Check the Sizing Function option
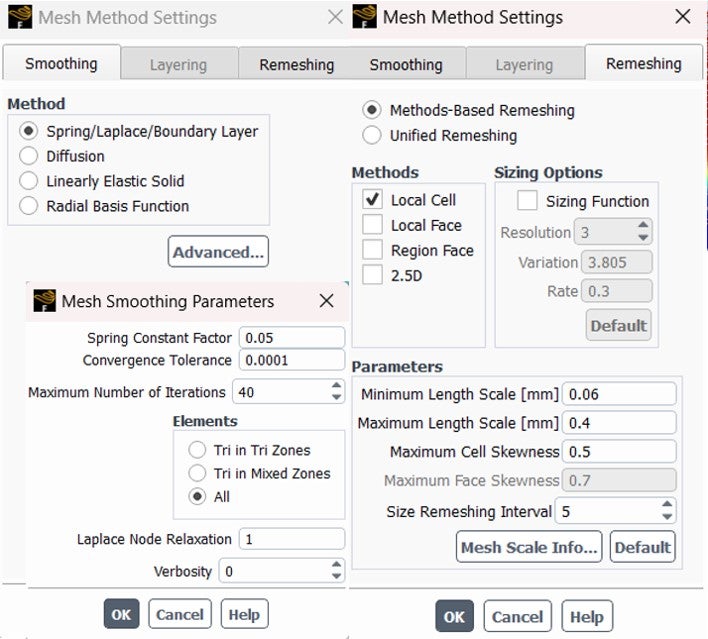708x639 pixels. [x=527, y=201]
